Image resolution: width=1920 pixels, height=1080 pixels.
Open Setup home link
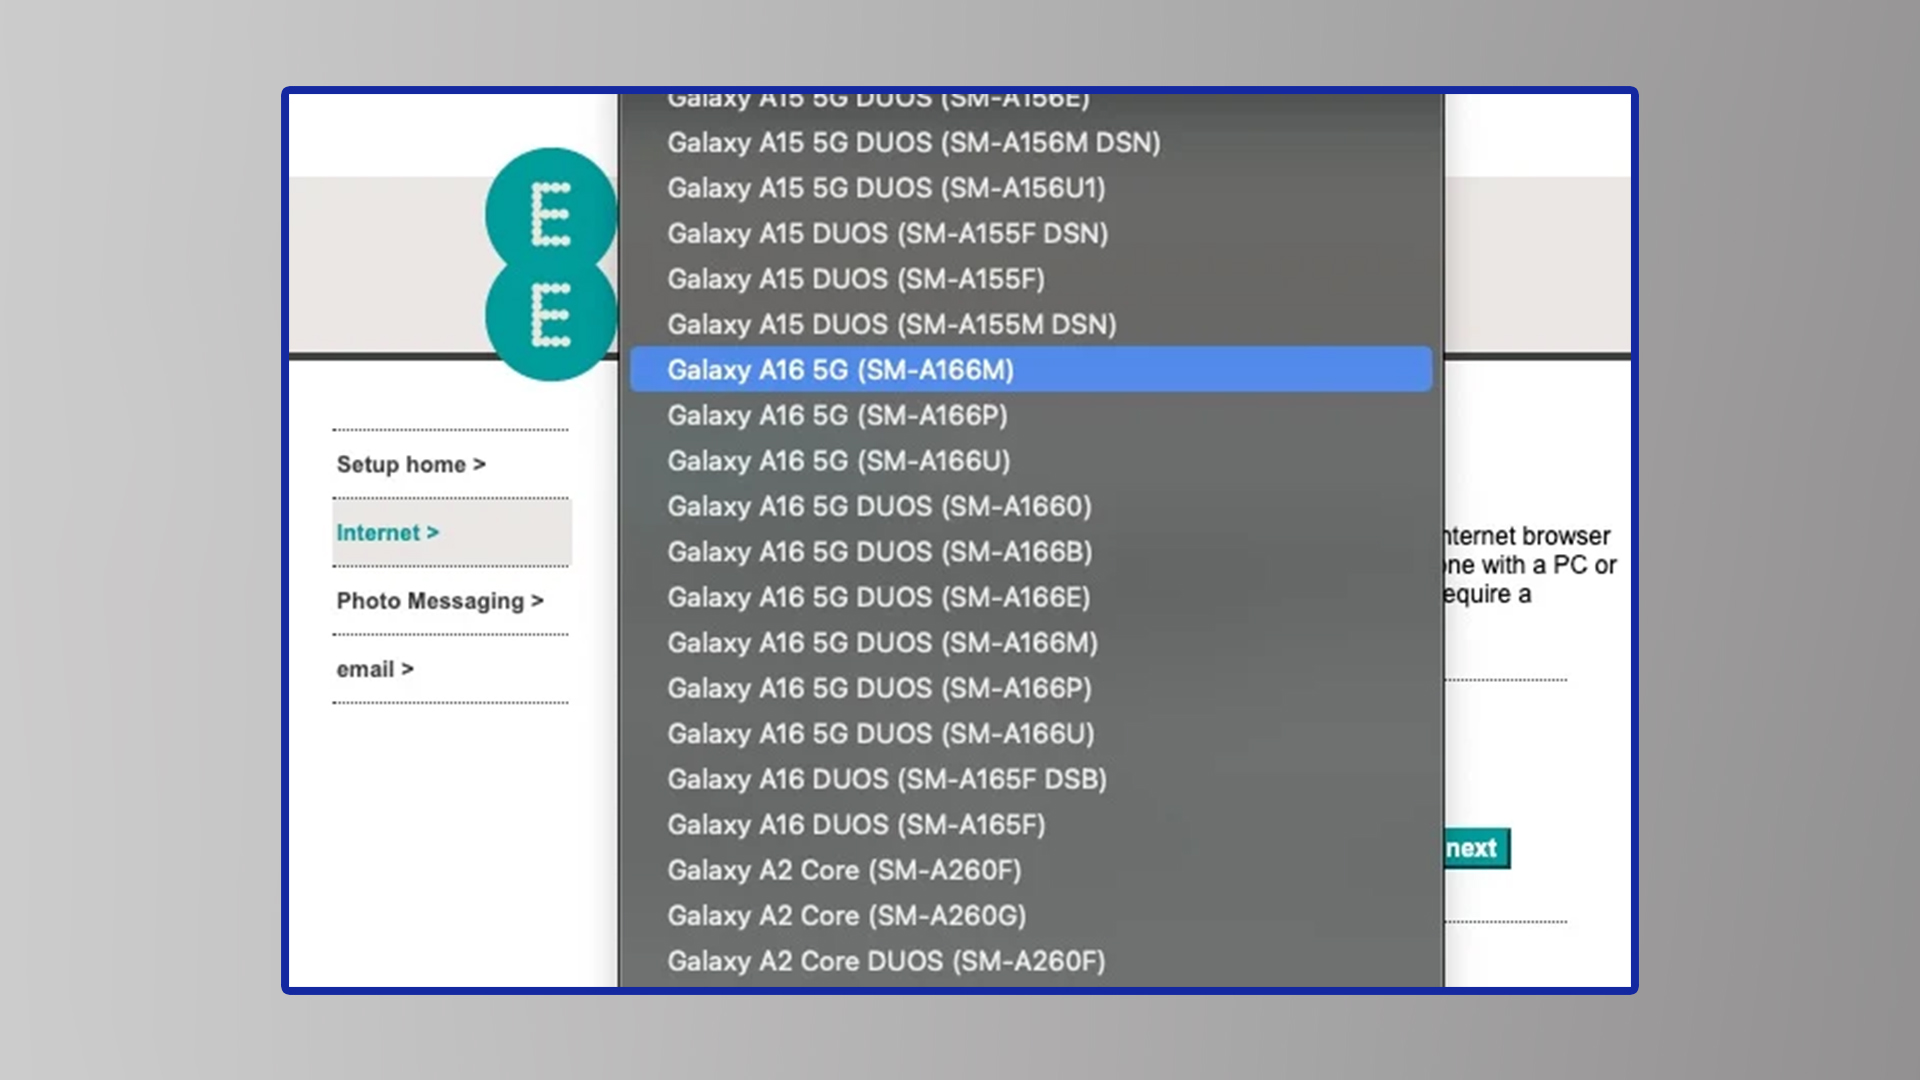click(x=411, y=465)
